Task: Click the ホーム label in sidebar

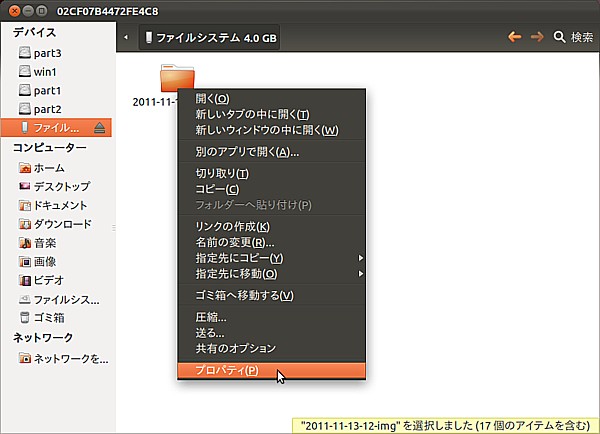Action: click(49, 168)
